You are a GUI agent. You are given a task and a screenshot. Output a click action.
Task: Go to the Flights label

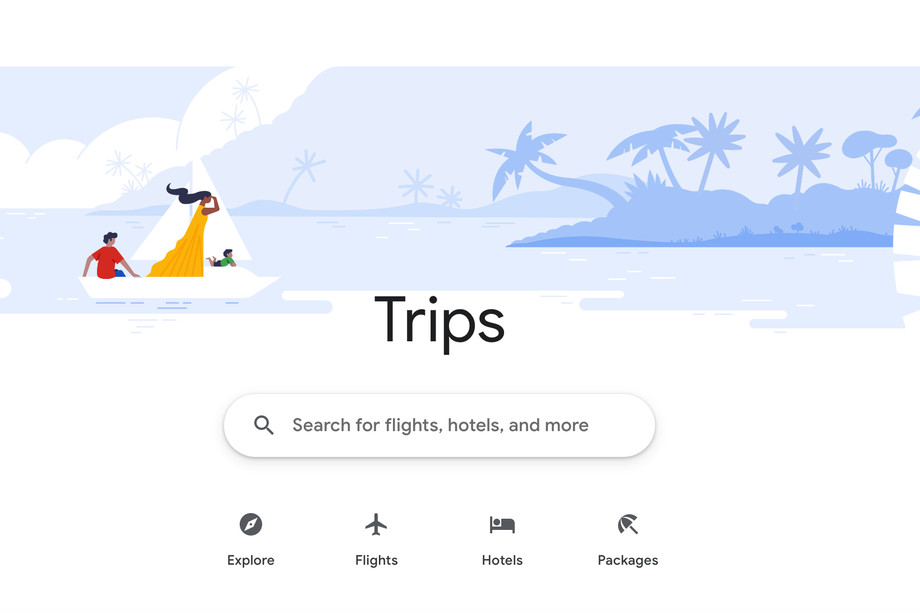[376, 560]
